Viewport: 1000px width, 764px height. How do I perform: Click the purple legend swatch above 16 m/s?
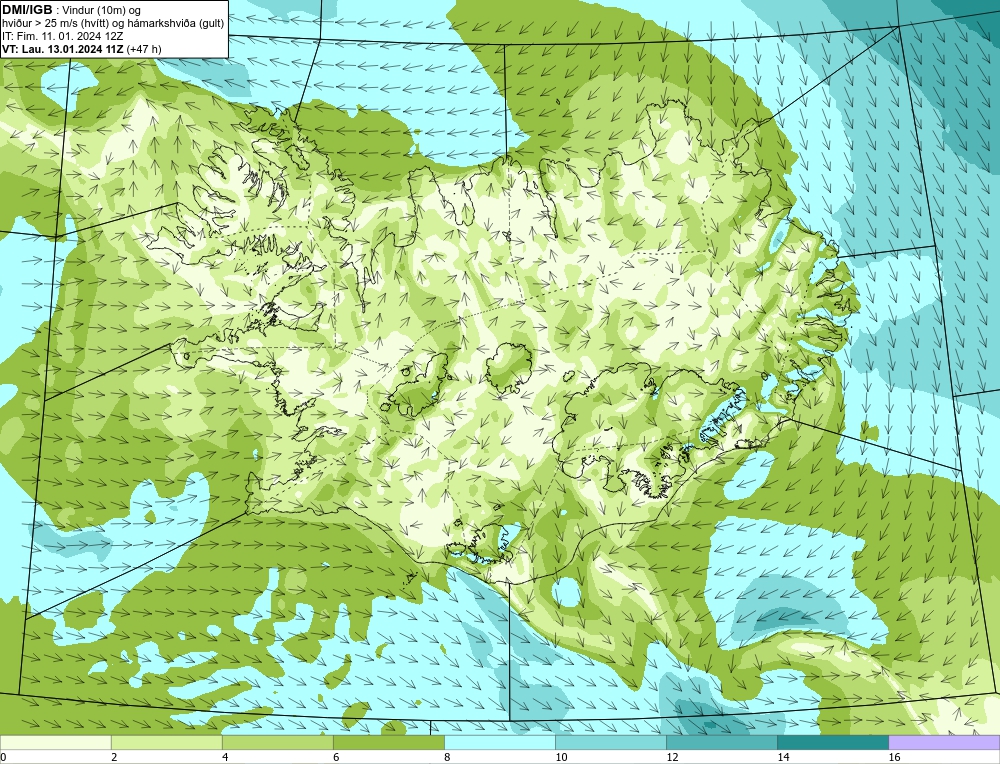coord(944,742)
